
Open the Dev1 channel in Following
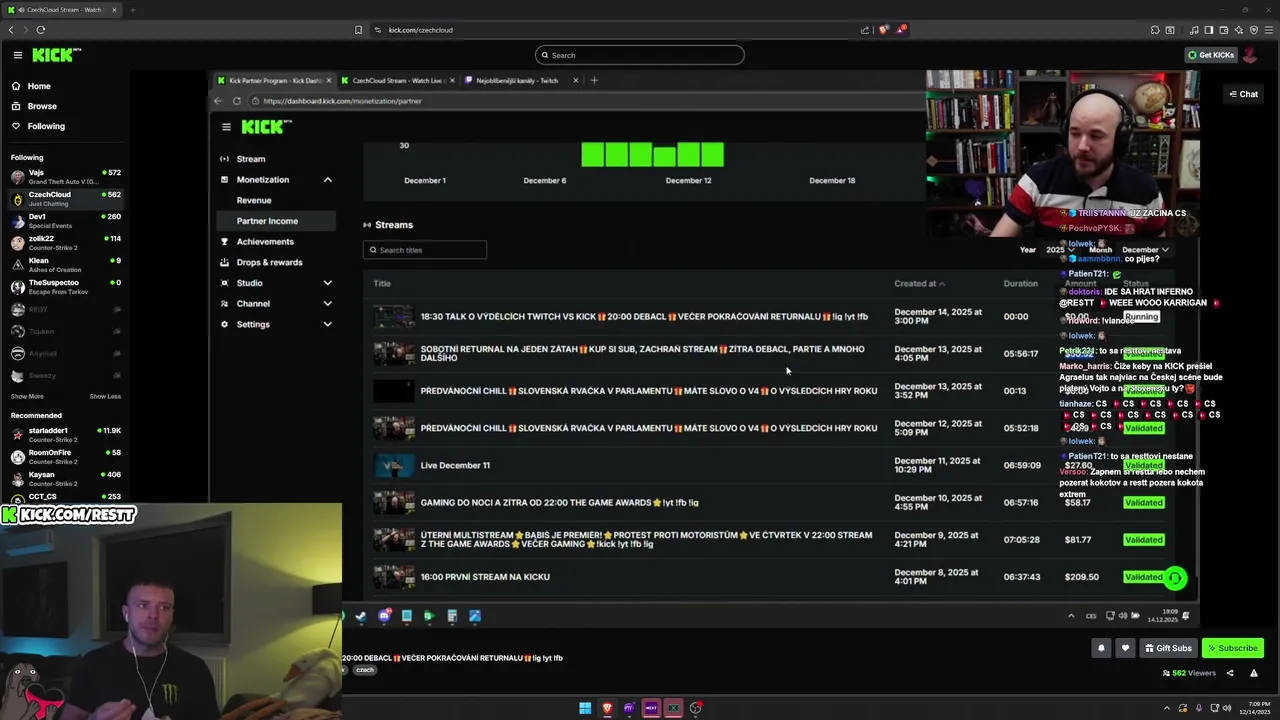(x=65, y=220)
